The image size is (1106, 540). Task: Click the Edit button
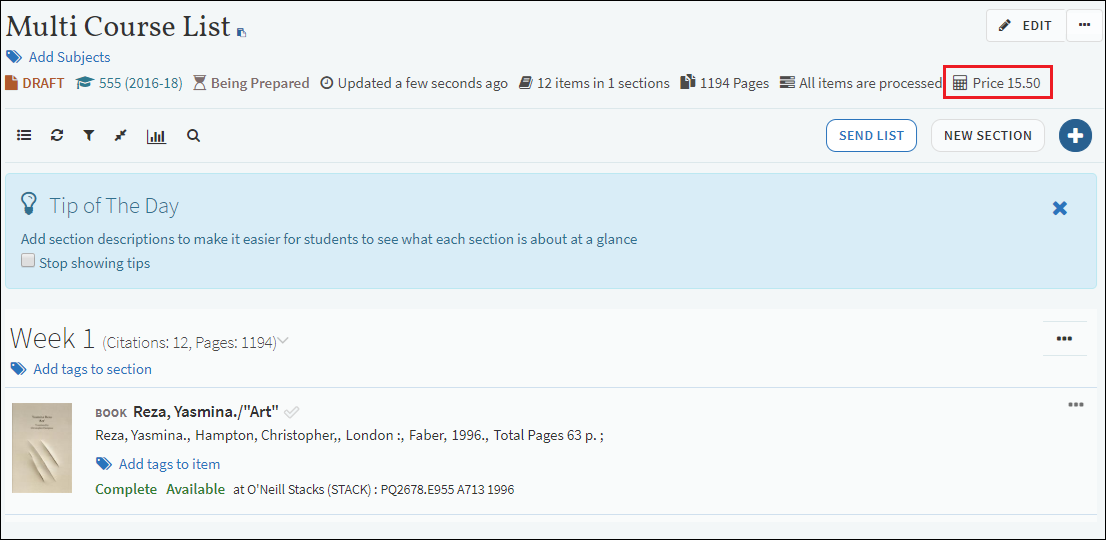click(1026, 26)
